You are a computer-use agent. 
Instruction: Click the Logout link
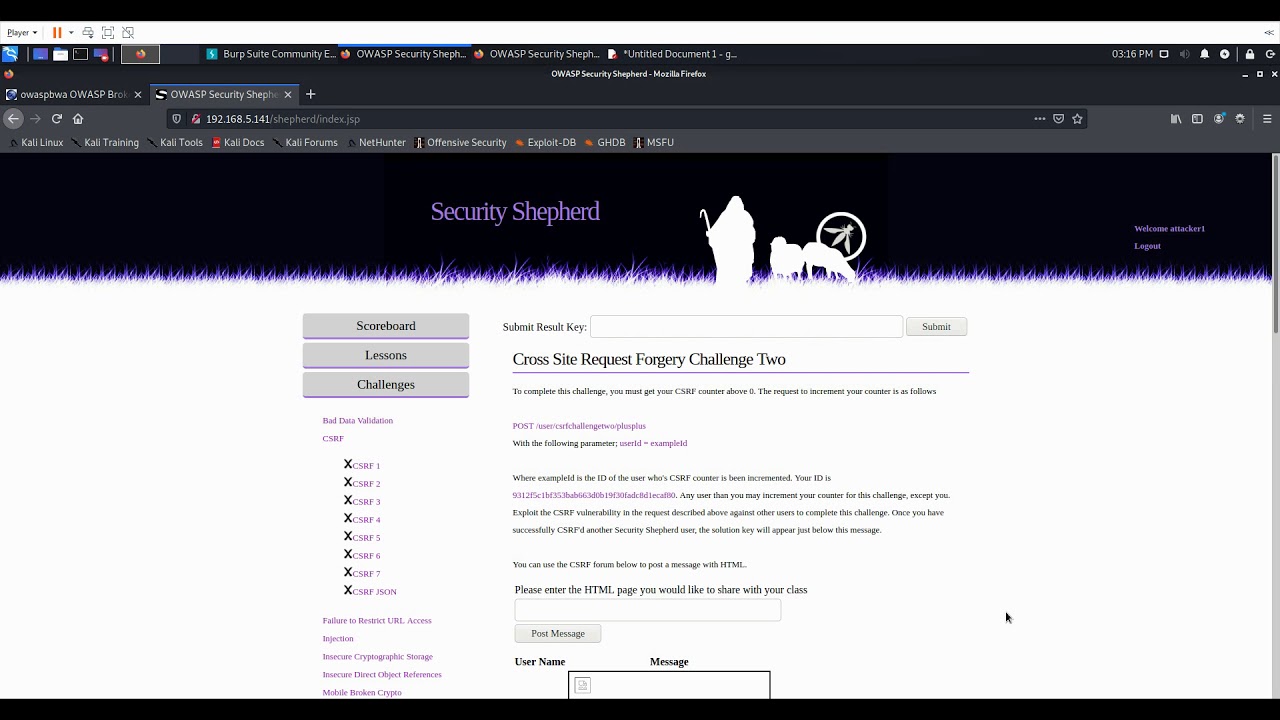tap(1147, 246)
